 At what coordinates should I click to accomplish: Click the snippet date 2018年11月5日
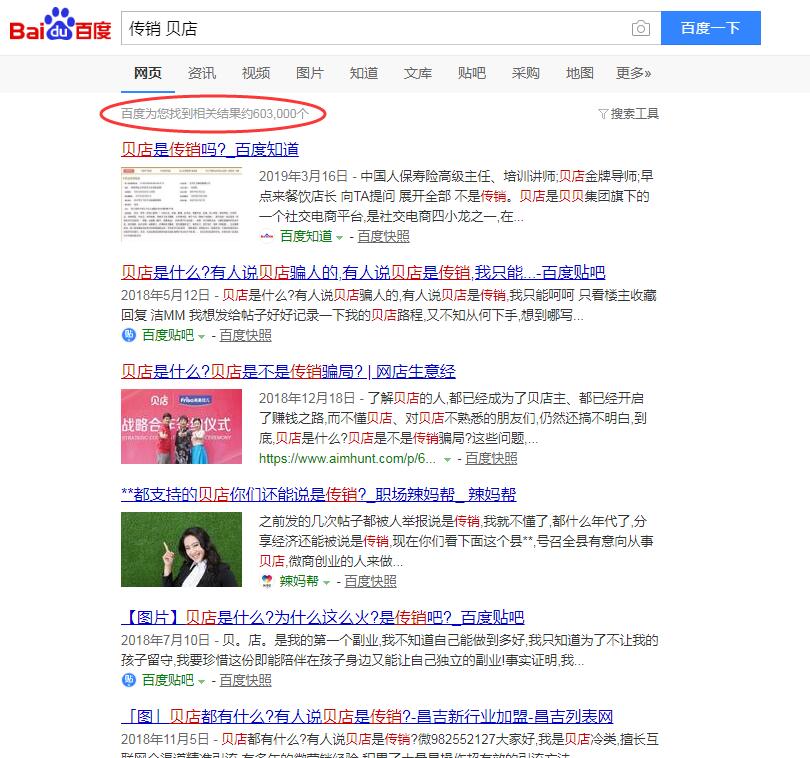(x=165, y=739)
